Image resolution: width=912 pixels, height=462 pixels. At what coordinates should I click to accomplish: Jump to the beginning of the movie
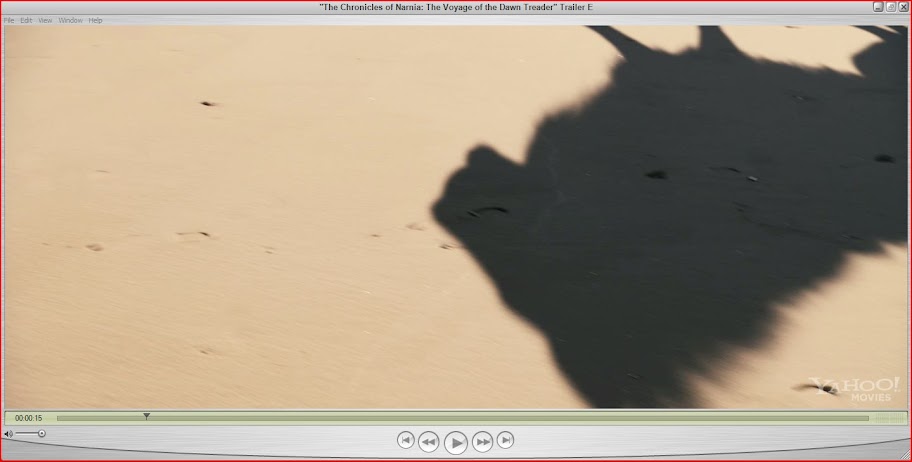click(x=405, y=440)
